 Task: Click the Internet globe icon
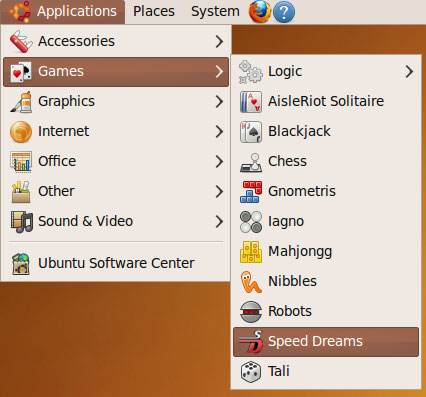(x=21, y=132)
